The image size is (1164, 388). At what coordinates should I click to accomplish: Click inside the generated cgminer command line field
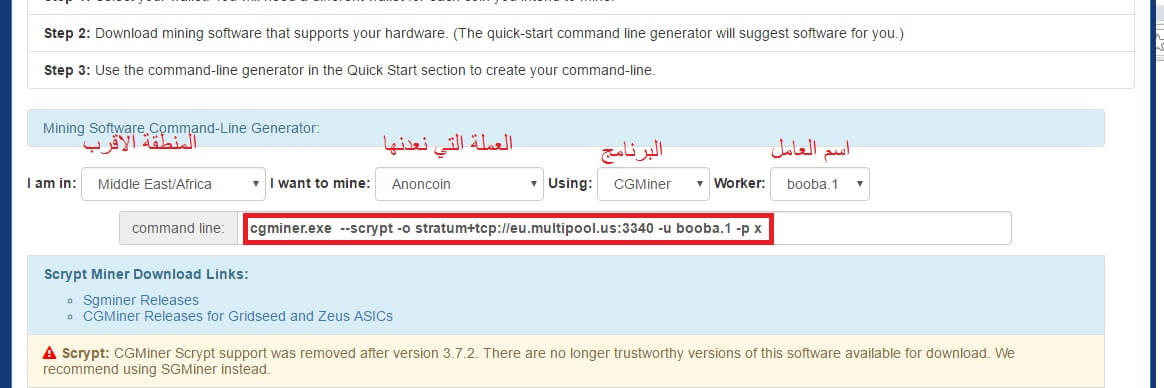click(x=626, y=228)
